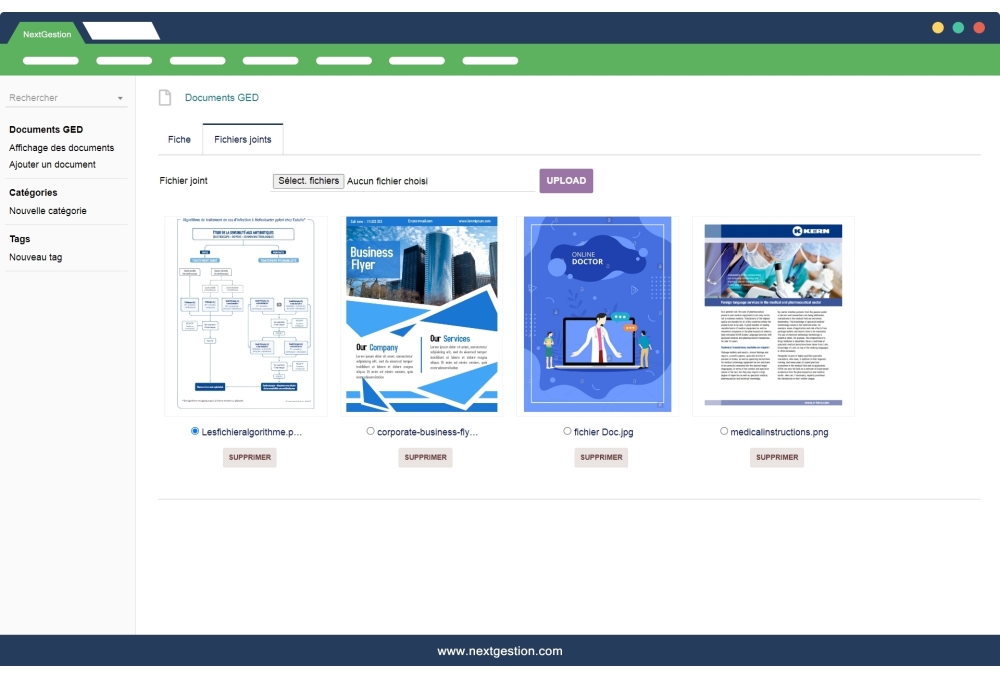Select the medicalinstructions.png radio button

pos(724,432)
